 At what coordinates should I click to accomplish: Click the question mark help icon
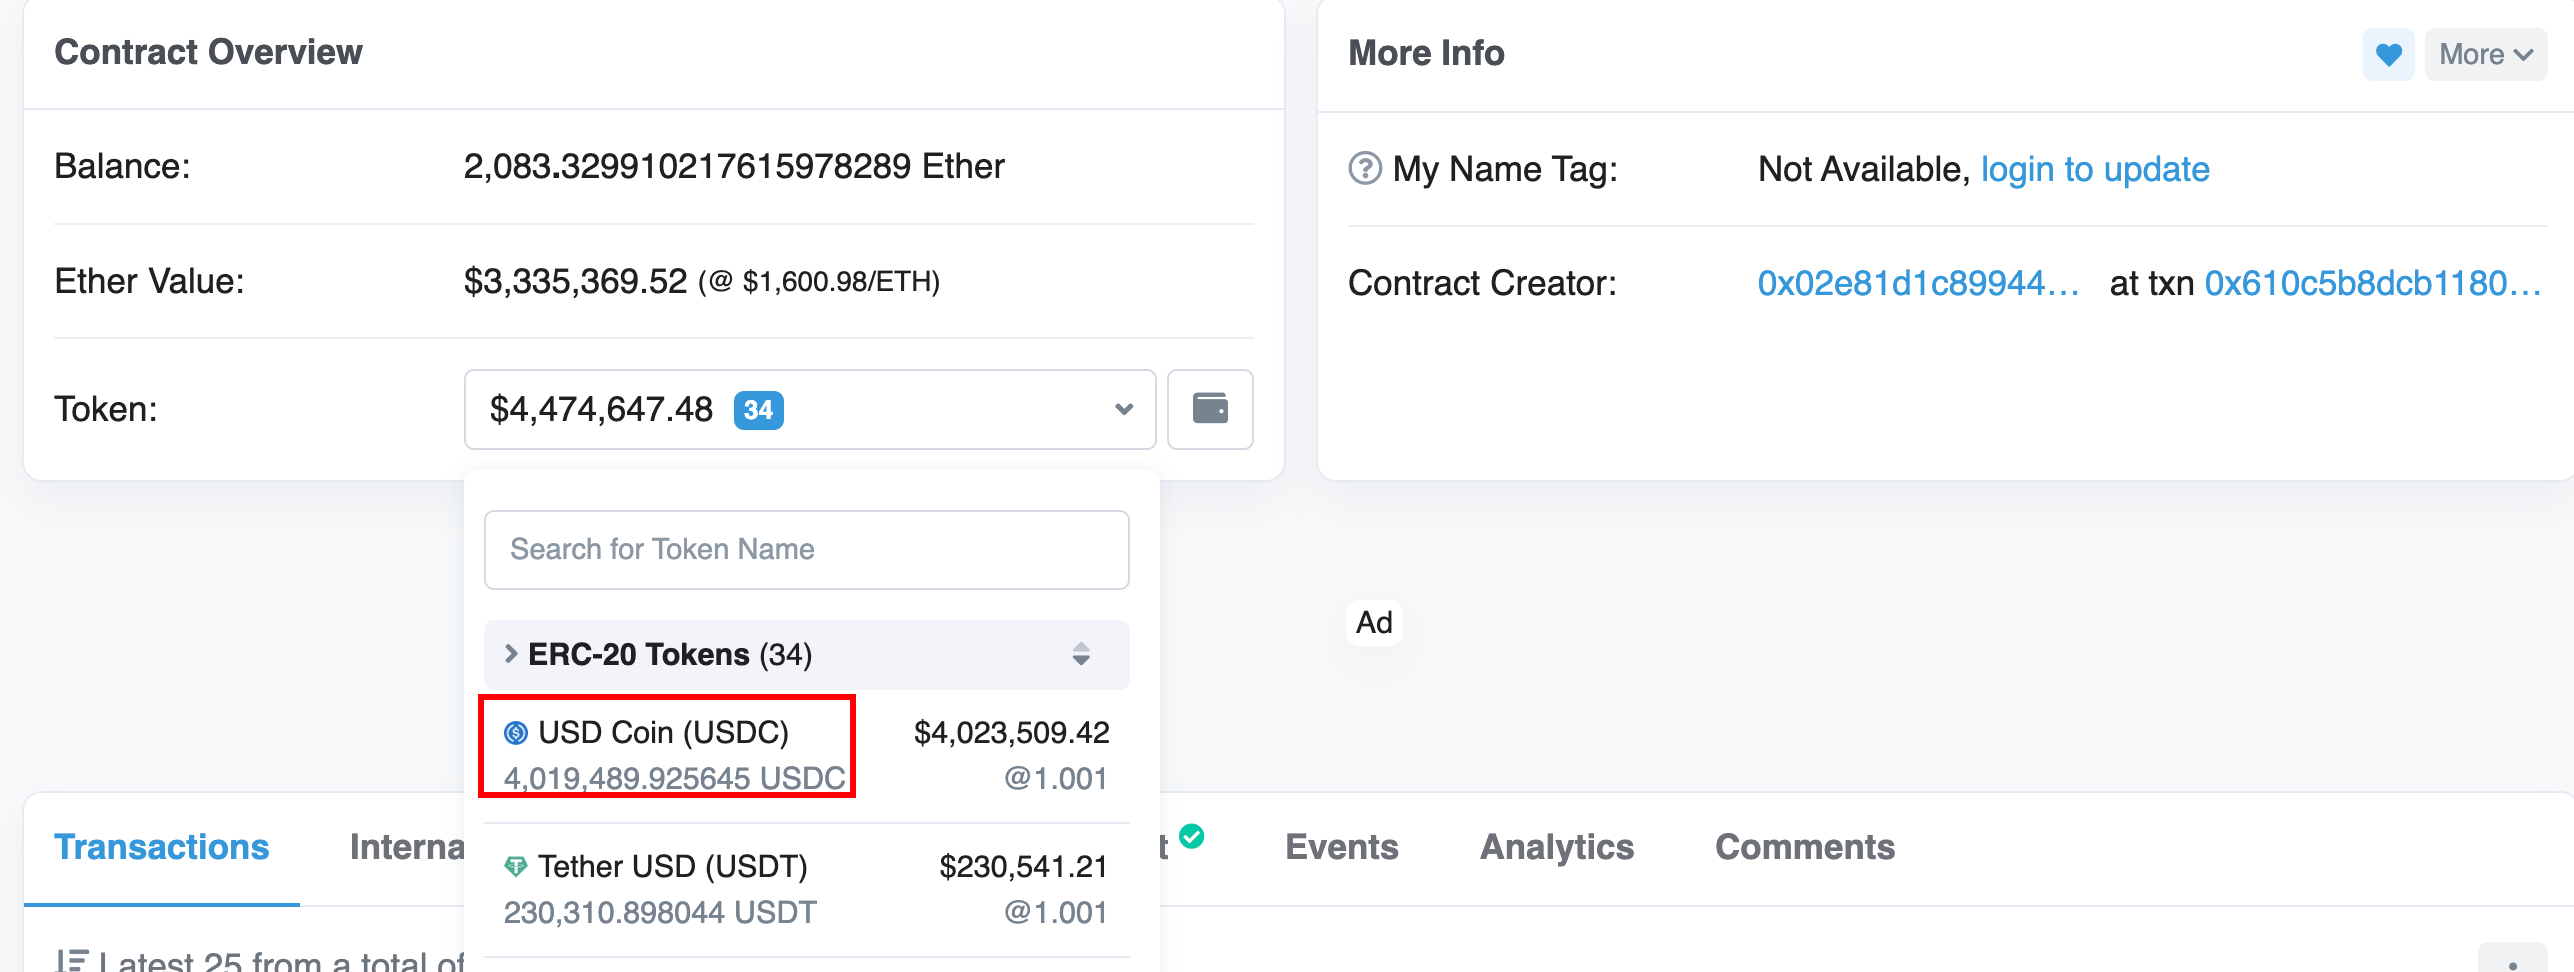1365,169
